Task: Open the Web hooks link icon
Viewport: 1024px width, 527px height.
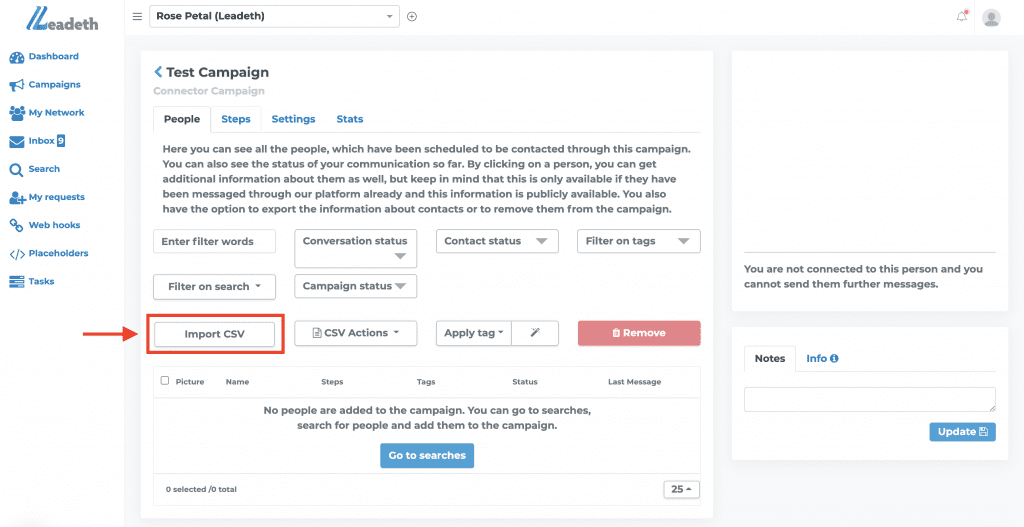Action: (17, 225)
